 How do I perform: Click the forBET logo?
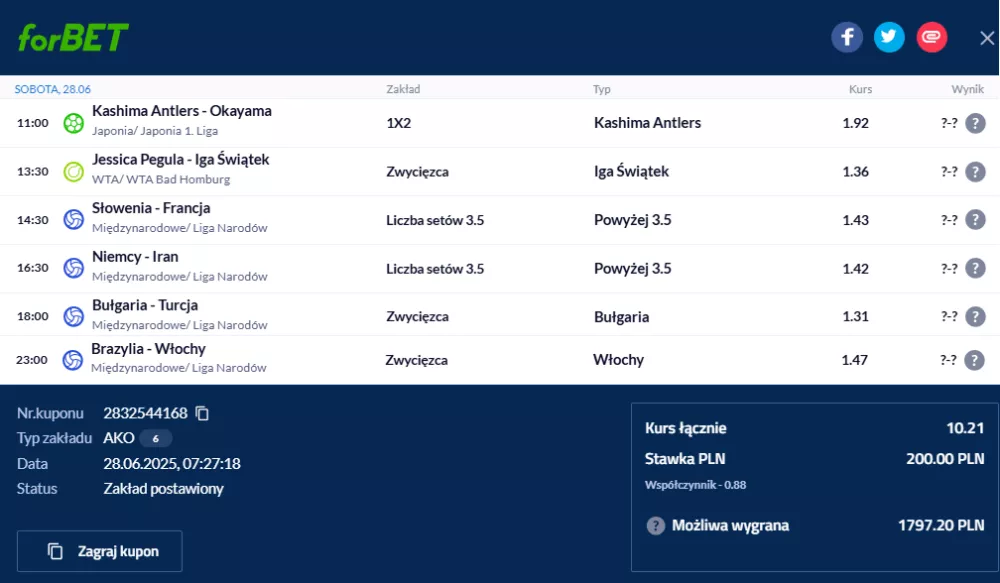(x=73, y=37)
